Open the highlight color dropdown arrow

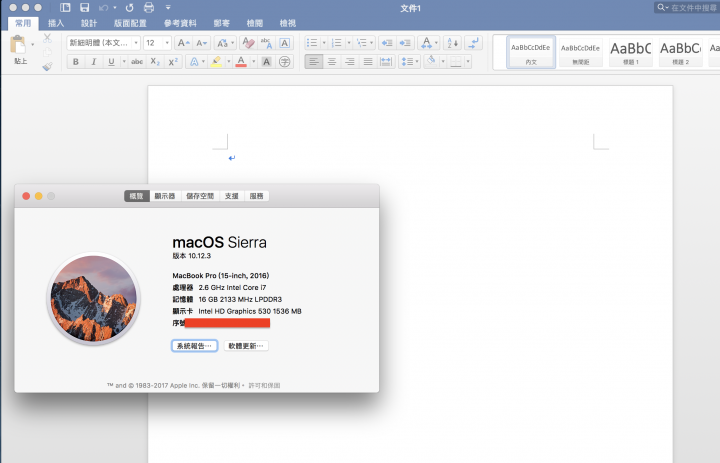(x=229, y=62)
